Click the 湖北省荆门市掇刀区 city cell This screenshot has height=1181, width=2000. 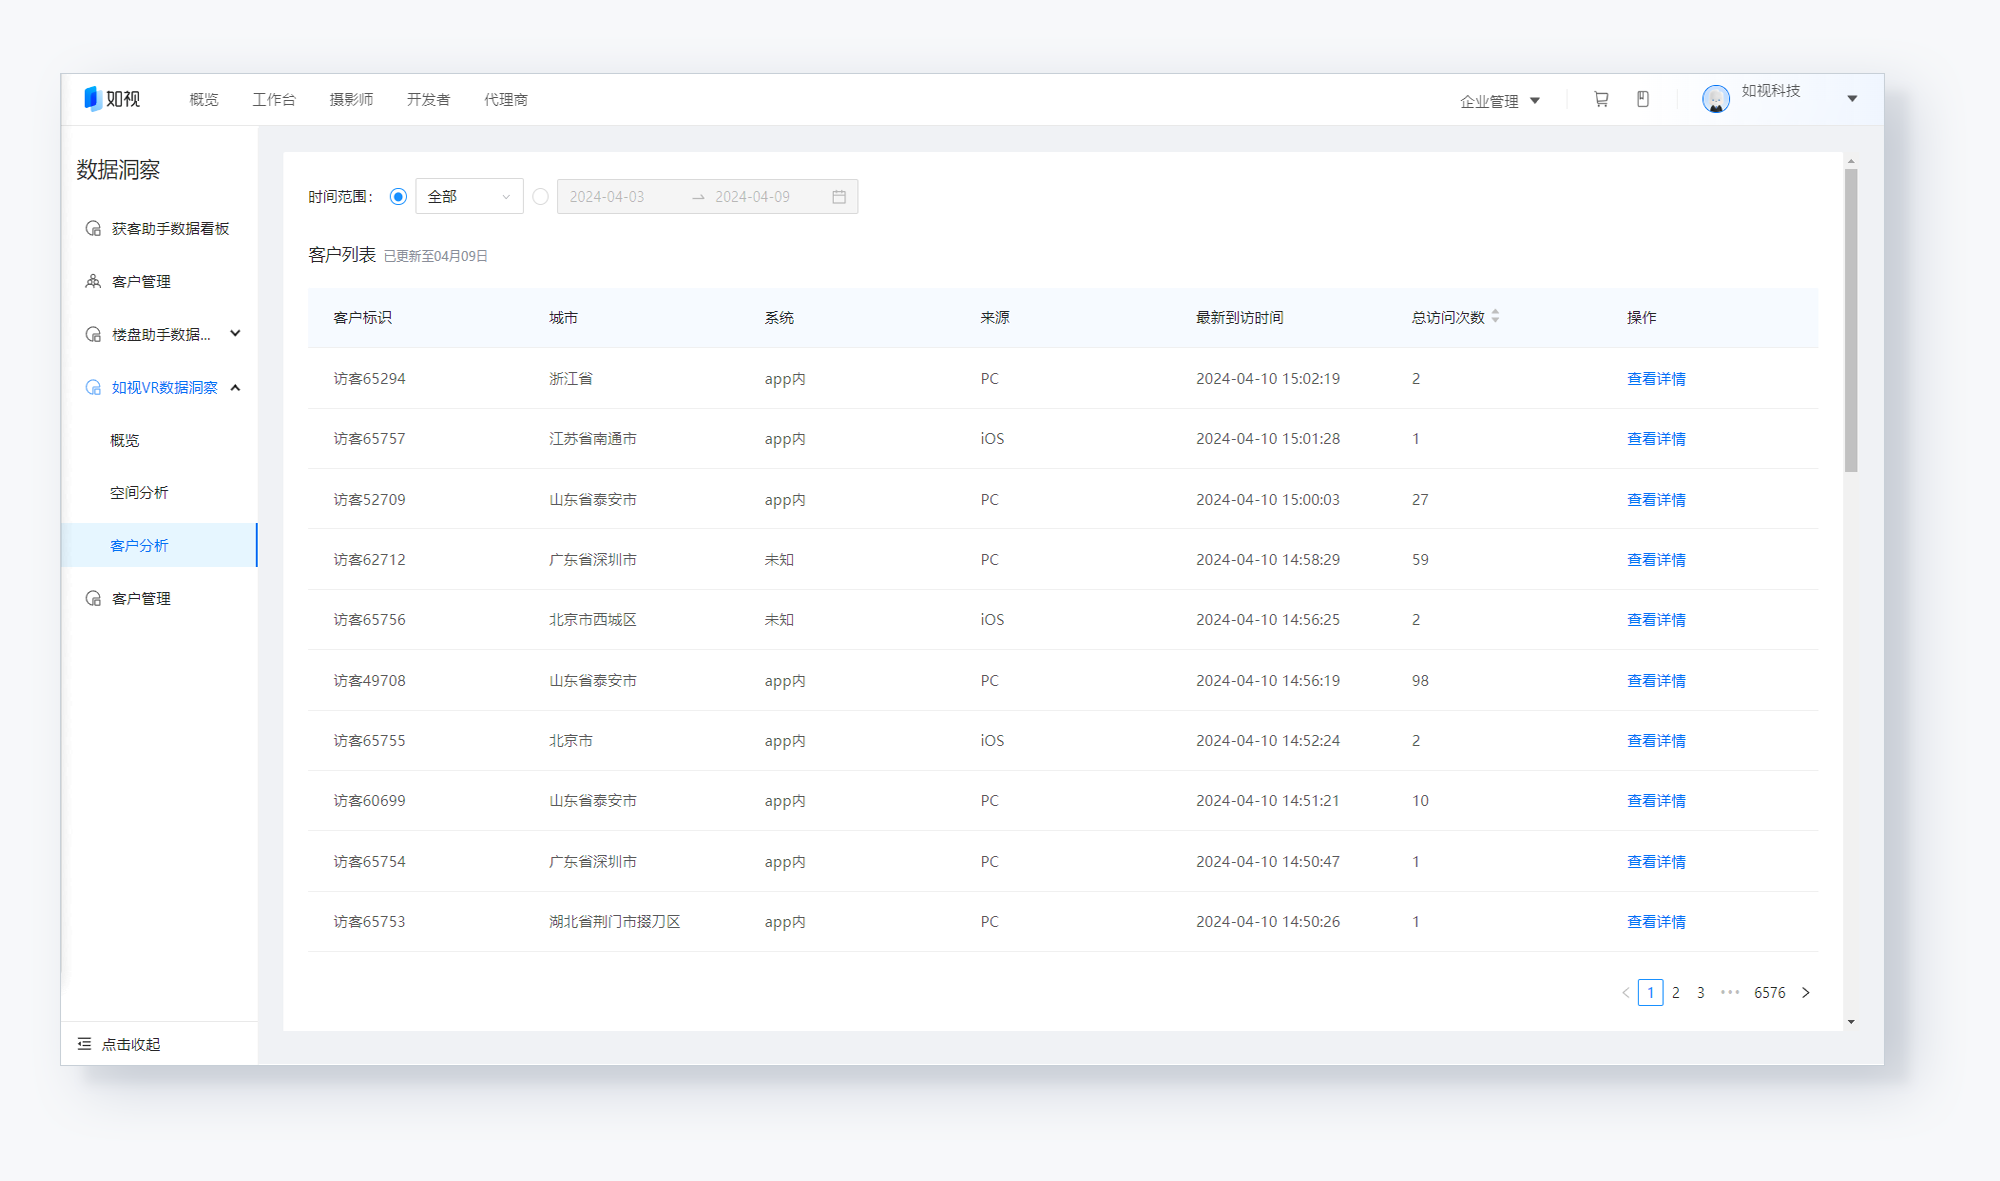[x=615, y=922]
